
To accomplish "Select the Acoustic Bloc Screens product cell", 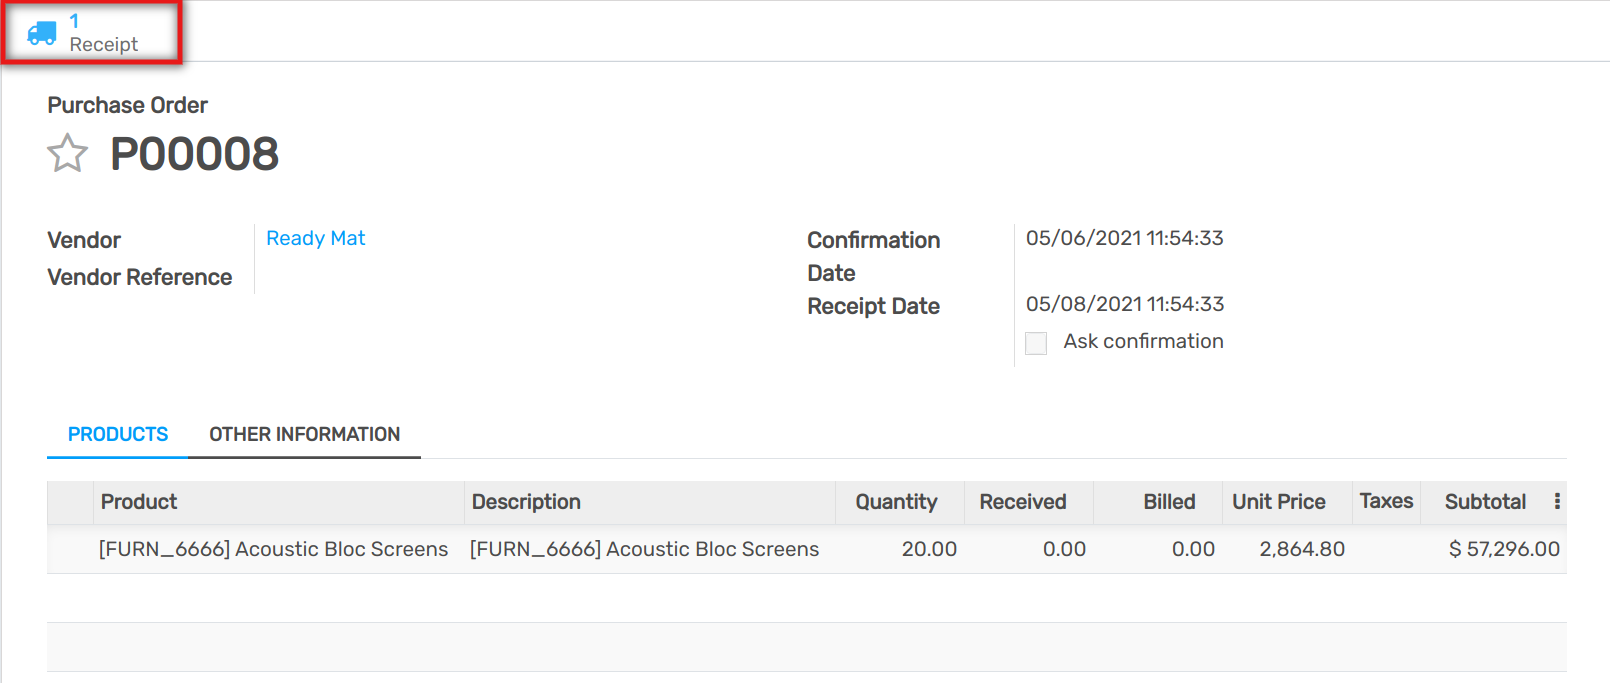I will click(x=273, y=549).
